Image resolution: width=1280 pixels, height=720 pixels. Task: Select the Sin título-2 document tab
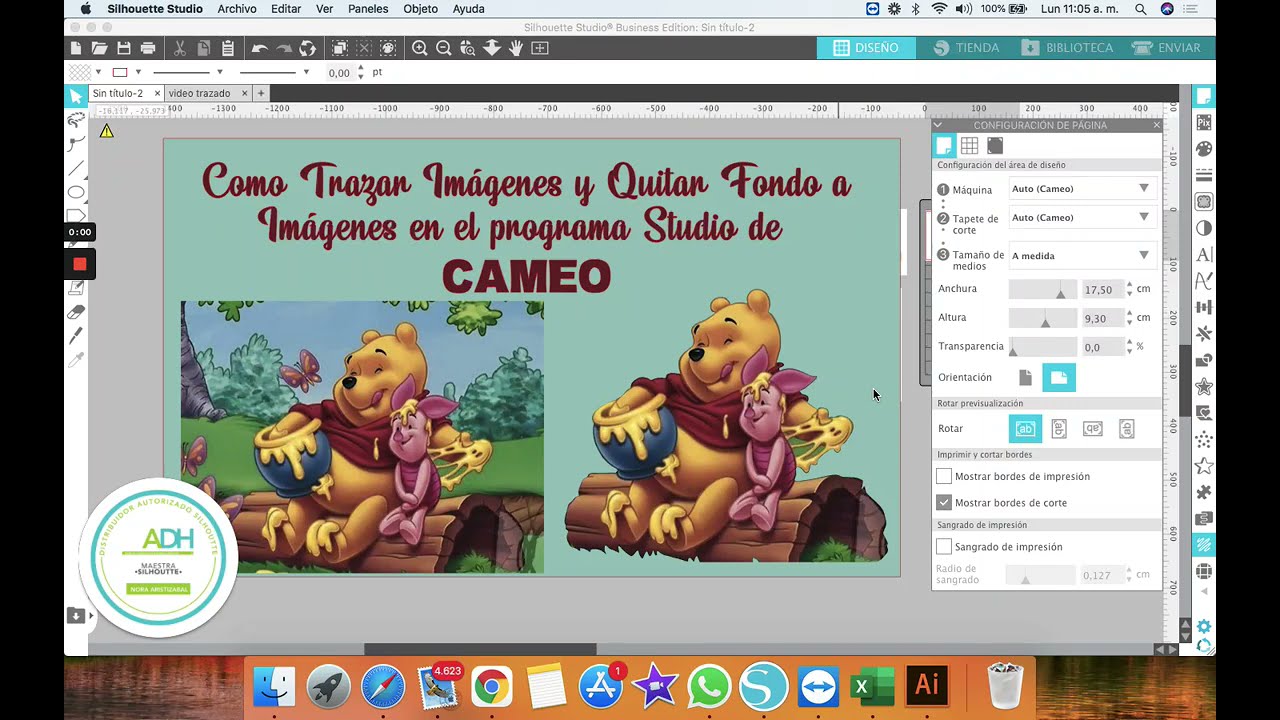(x=118, y=93)
